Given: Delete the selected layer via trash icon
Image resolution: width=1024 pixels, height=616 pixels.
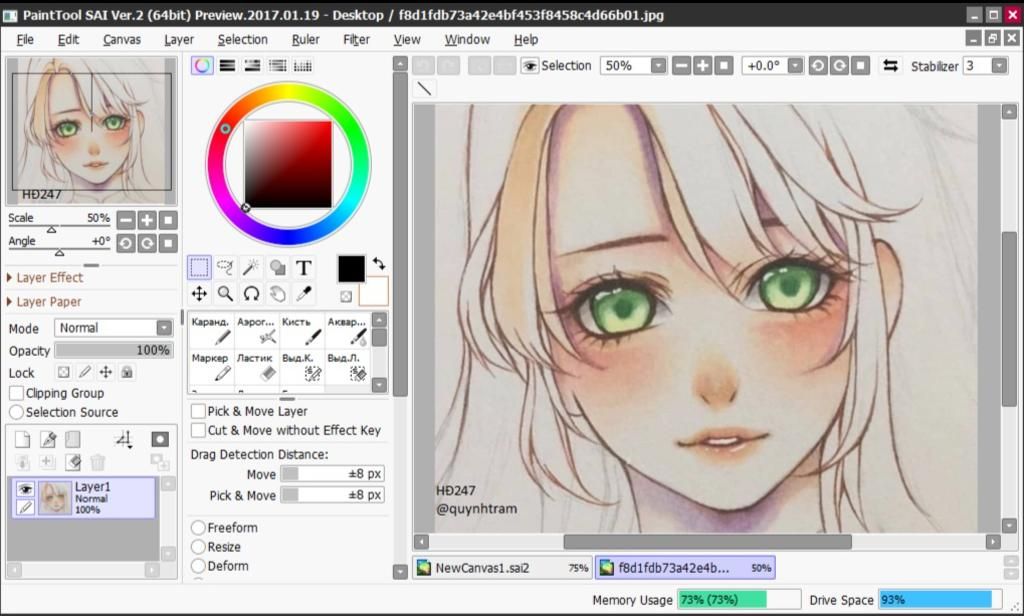Looking at the screenshot, I should (x=98, y=462).
